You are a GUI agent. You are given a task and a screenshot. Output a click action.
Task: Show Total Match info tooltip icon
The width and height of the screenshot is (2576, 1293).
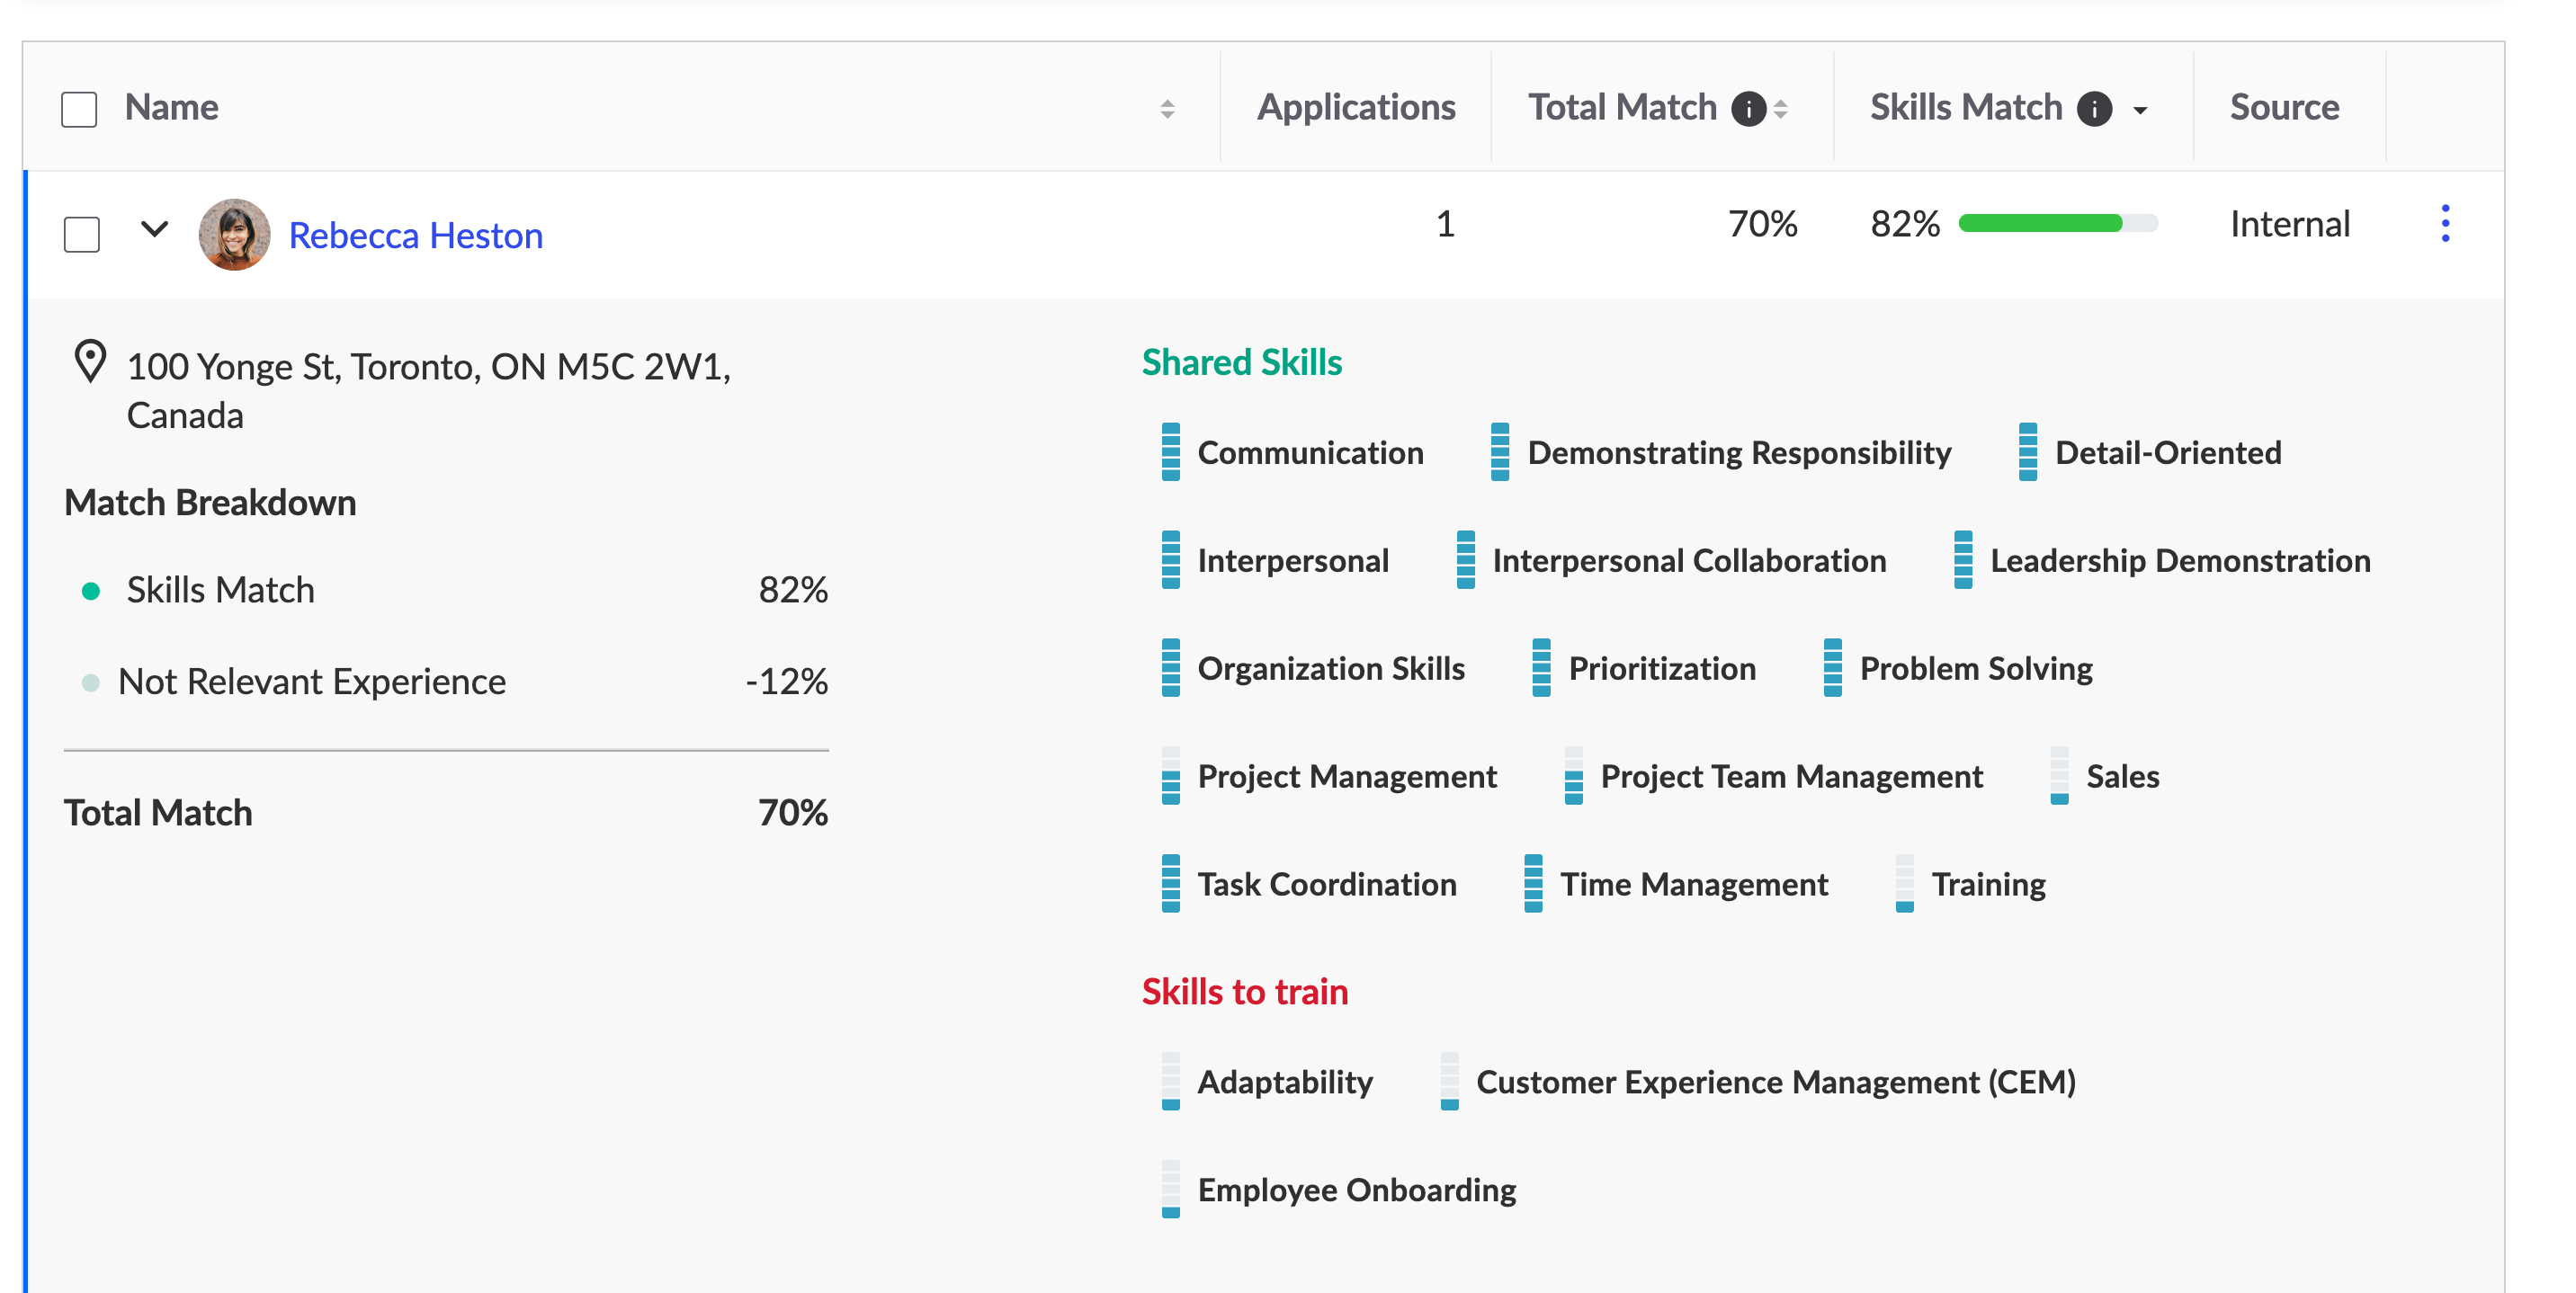pos(1748,109)
